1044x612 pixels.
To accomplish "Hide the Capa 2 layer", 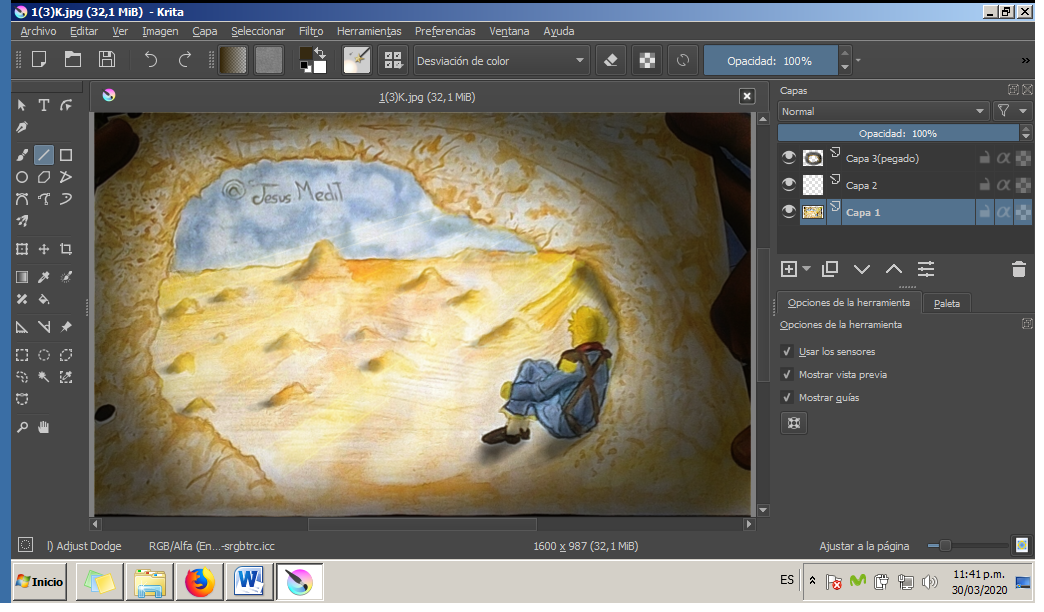I will coord(789,185).
